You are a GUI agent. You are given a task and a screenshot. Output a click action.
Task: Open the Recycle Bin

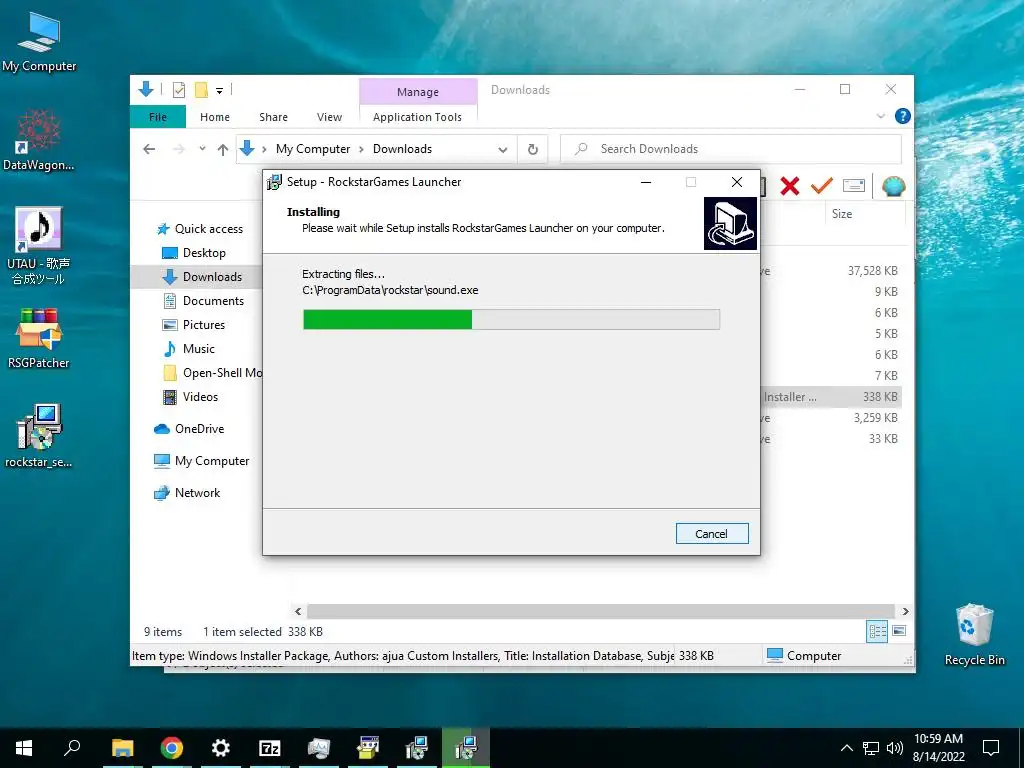(x=974, y=634)
